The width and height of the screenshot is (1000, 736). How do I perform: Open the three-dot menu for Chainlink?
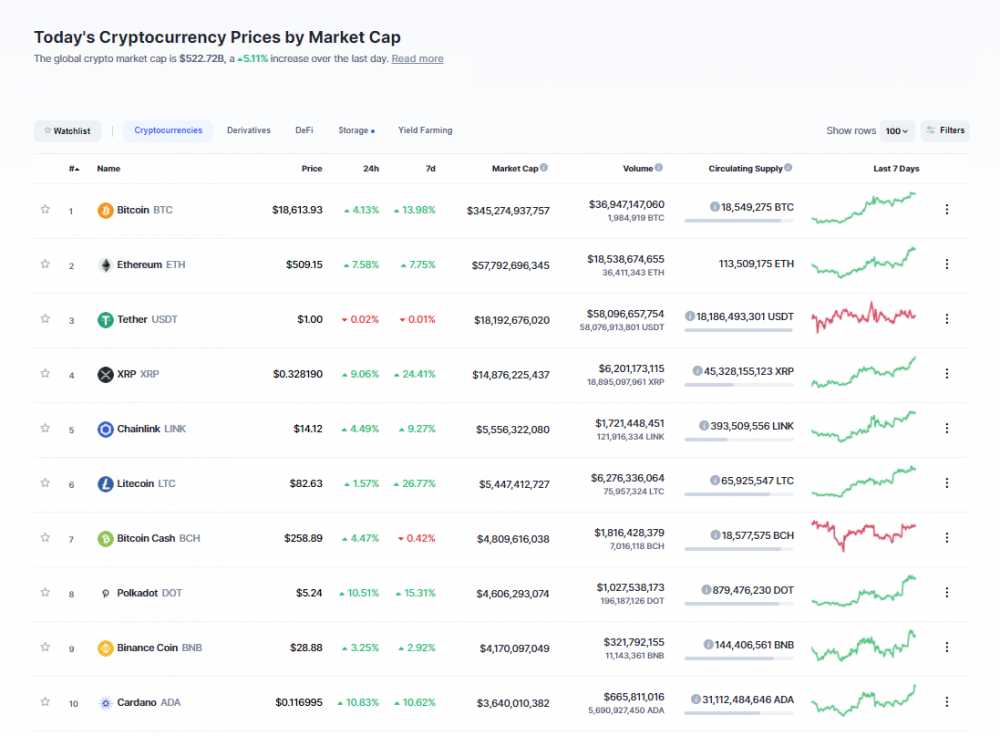(946, 429)
